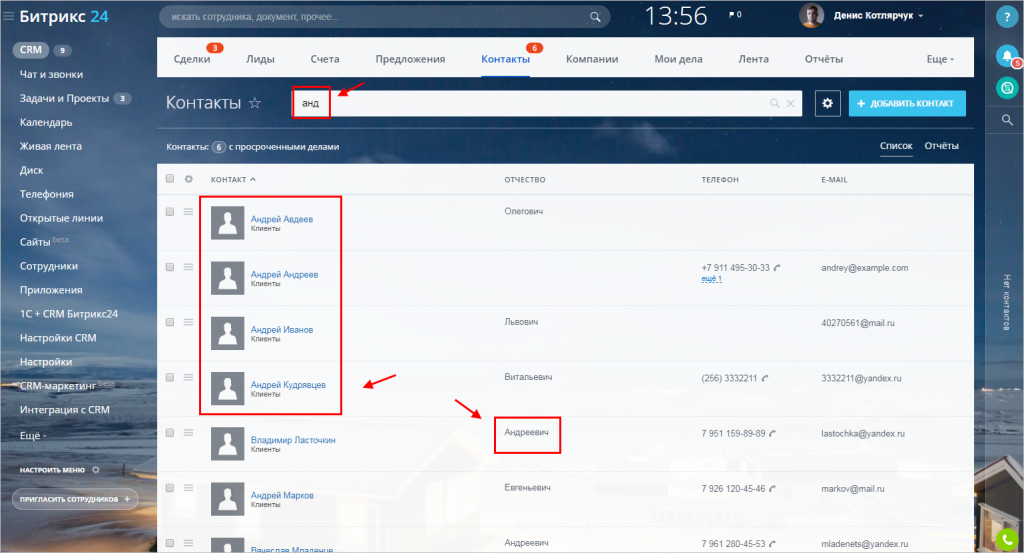Open Телефония sidebar item
Viewport: 1024px width, 553px height.
(46, 194)
